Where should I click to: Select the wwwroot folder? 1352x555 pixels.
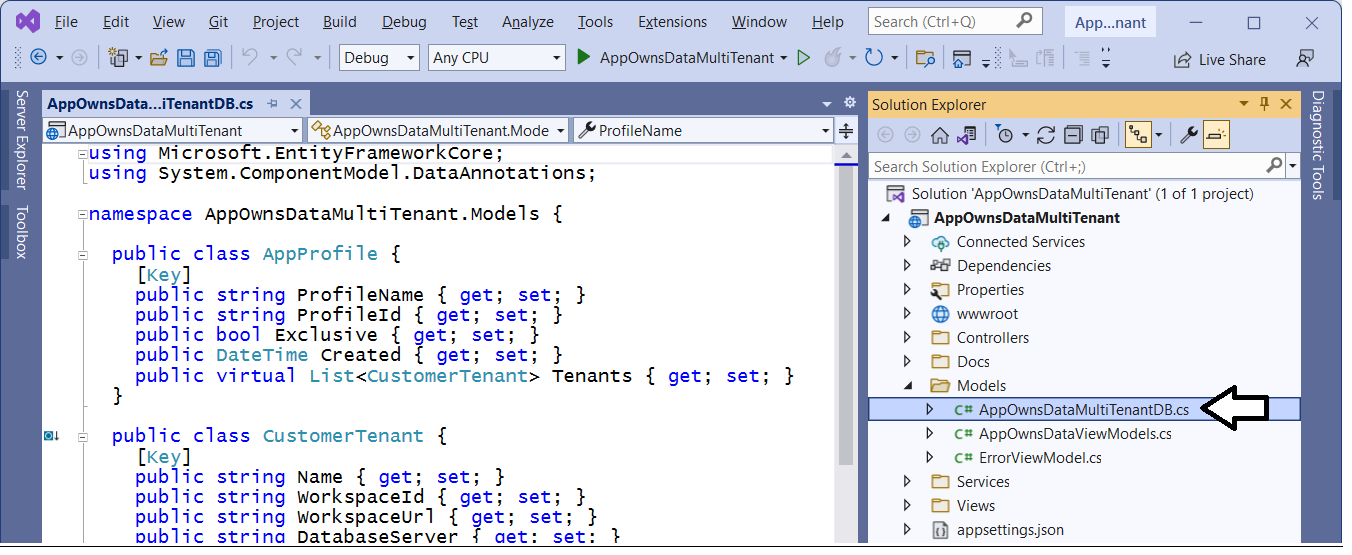[x=987, y=314]
